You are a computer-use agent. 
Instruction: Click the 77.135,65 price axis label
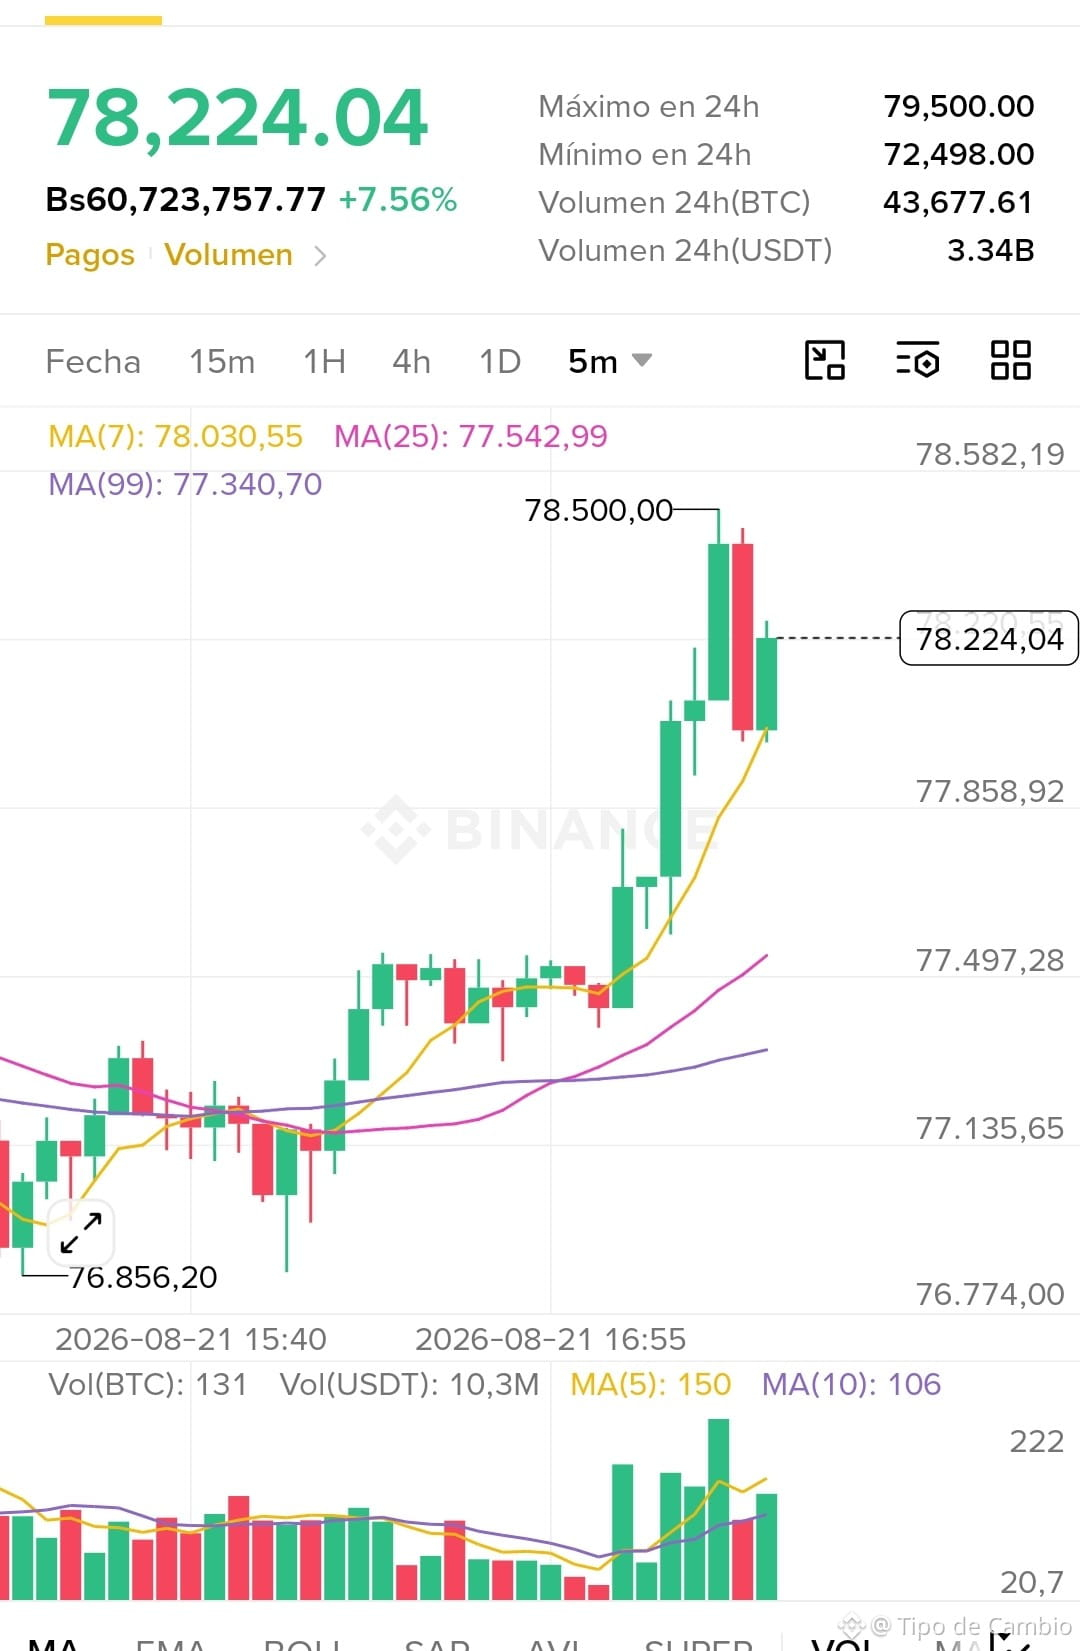[990, 1128]
